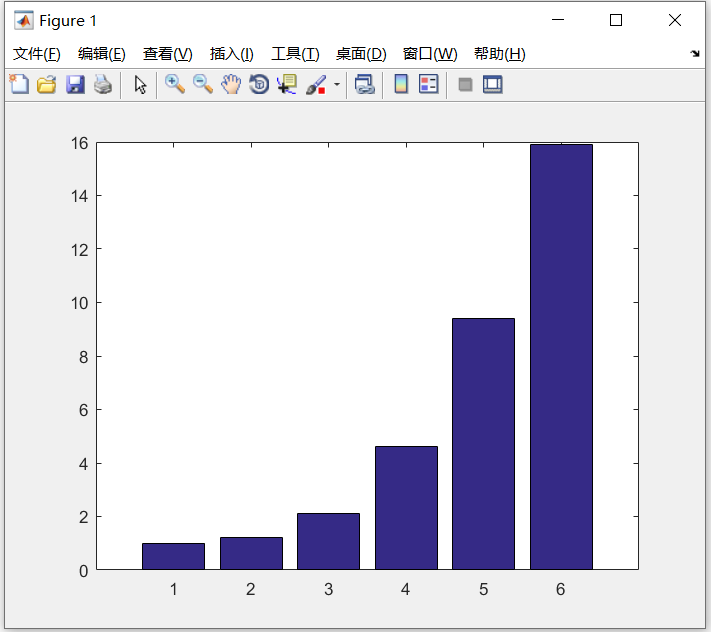Insert a colorbar from the toolbar
Viewport: 711px width, 632px height.
coord(401,84)
